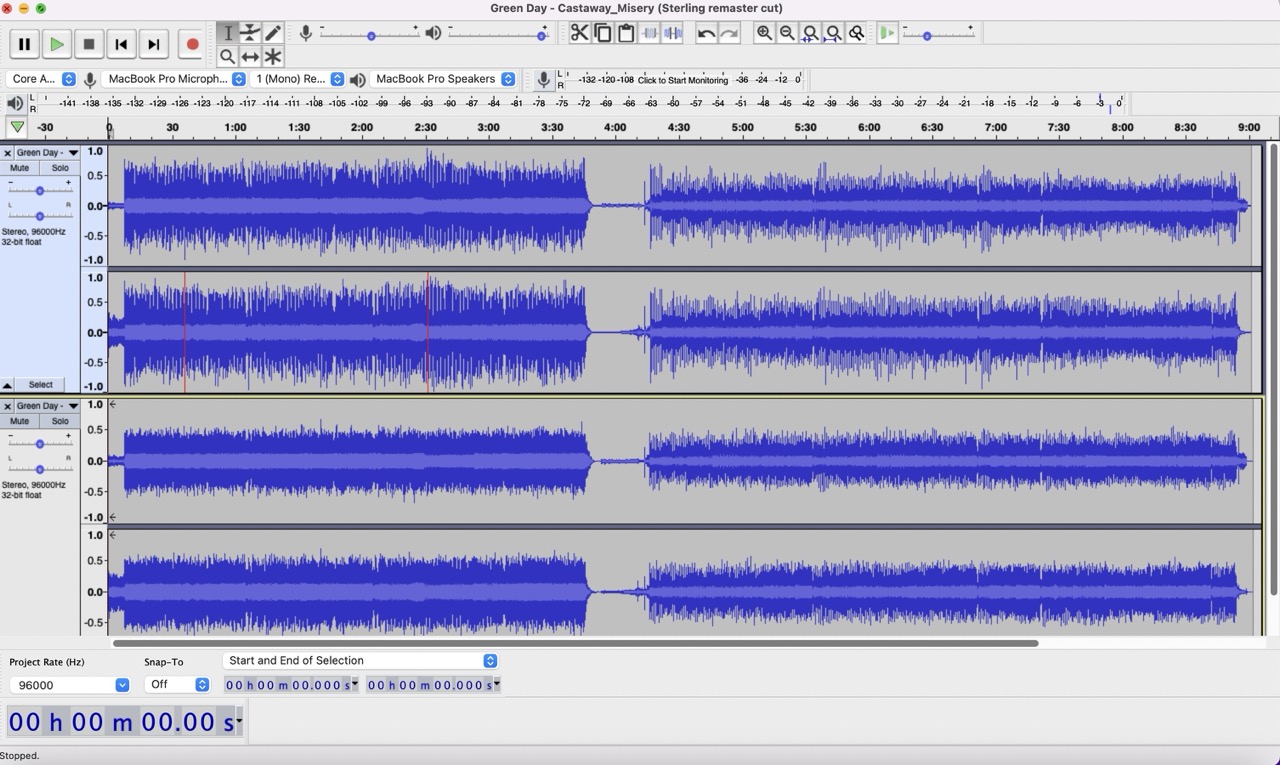The height and width of the screenshot is (765, 1280).
Task: Open the Project Rate 96000 dropdown
Action: (70, 685)
